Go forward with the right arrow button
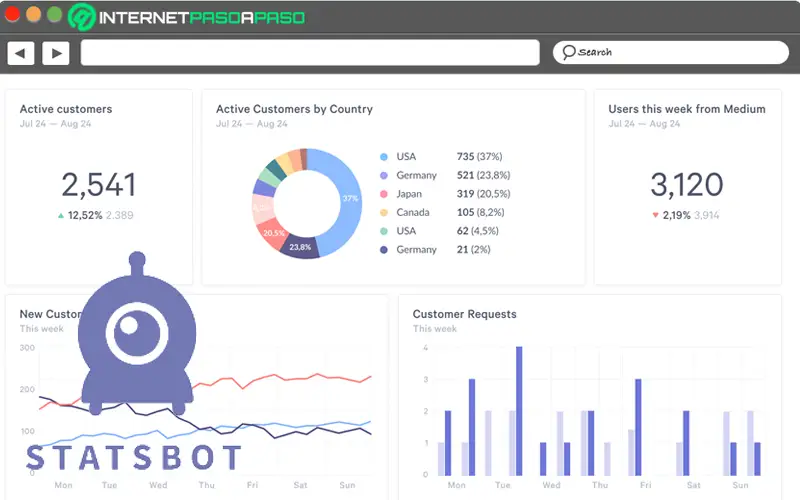 click(x=56, y=53)
